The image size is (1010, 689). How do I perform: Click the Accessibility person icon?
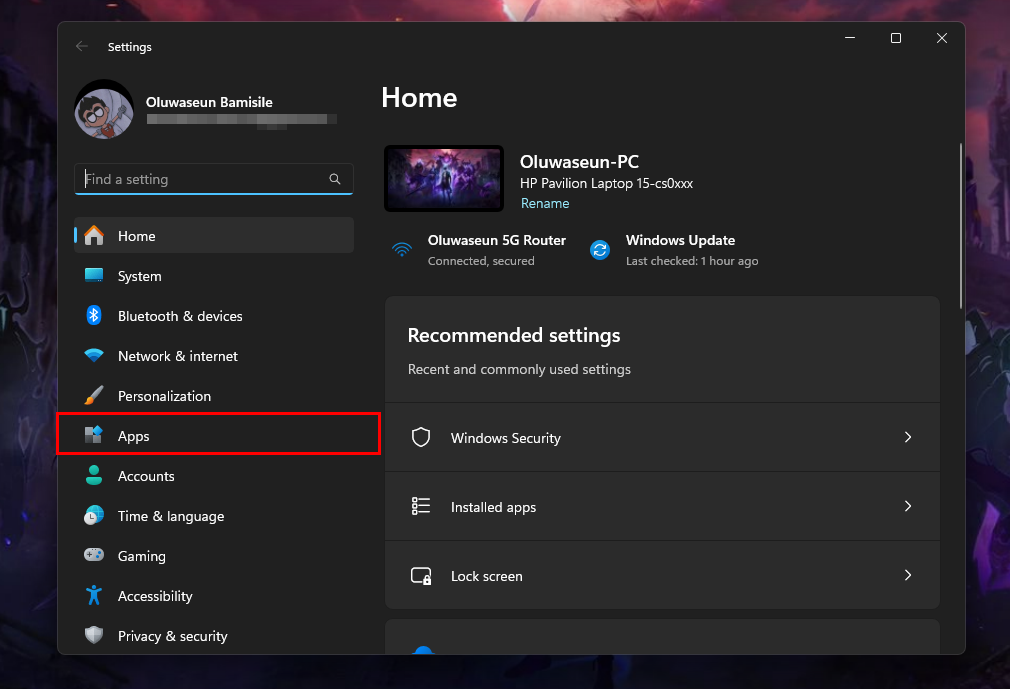click(x=96, y=596)
